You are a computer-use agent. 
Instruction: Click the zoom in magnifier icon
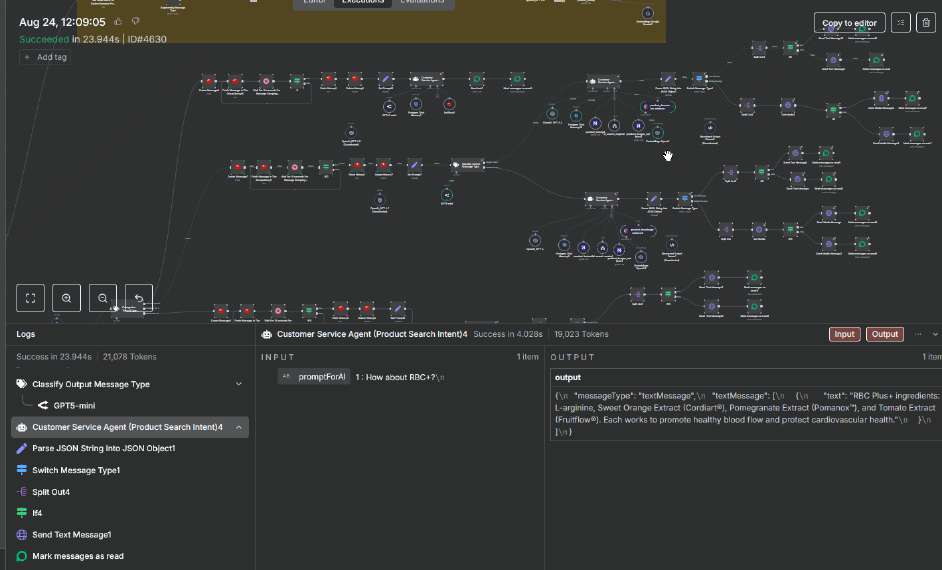pyautogui.click(x=67, y=298)
